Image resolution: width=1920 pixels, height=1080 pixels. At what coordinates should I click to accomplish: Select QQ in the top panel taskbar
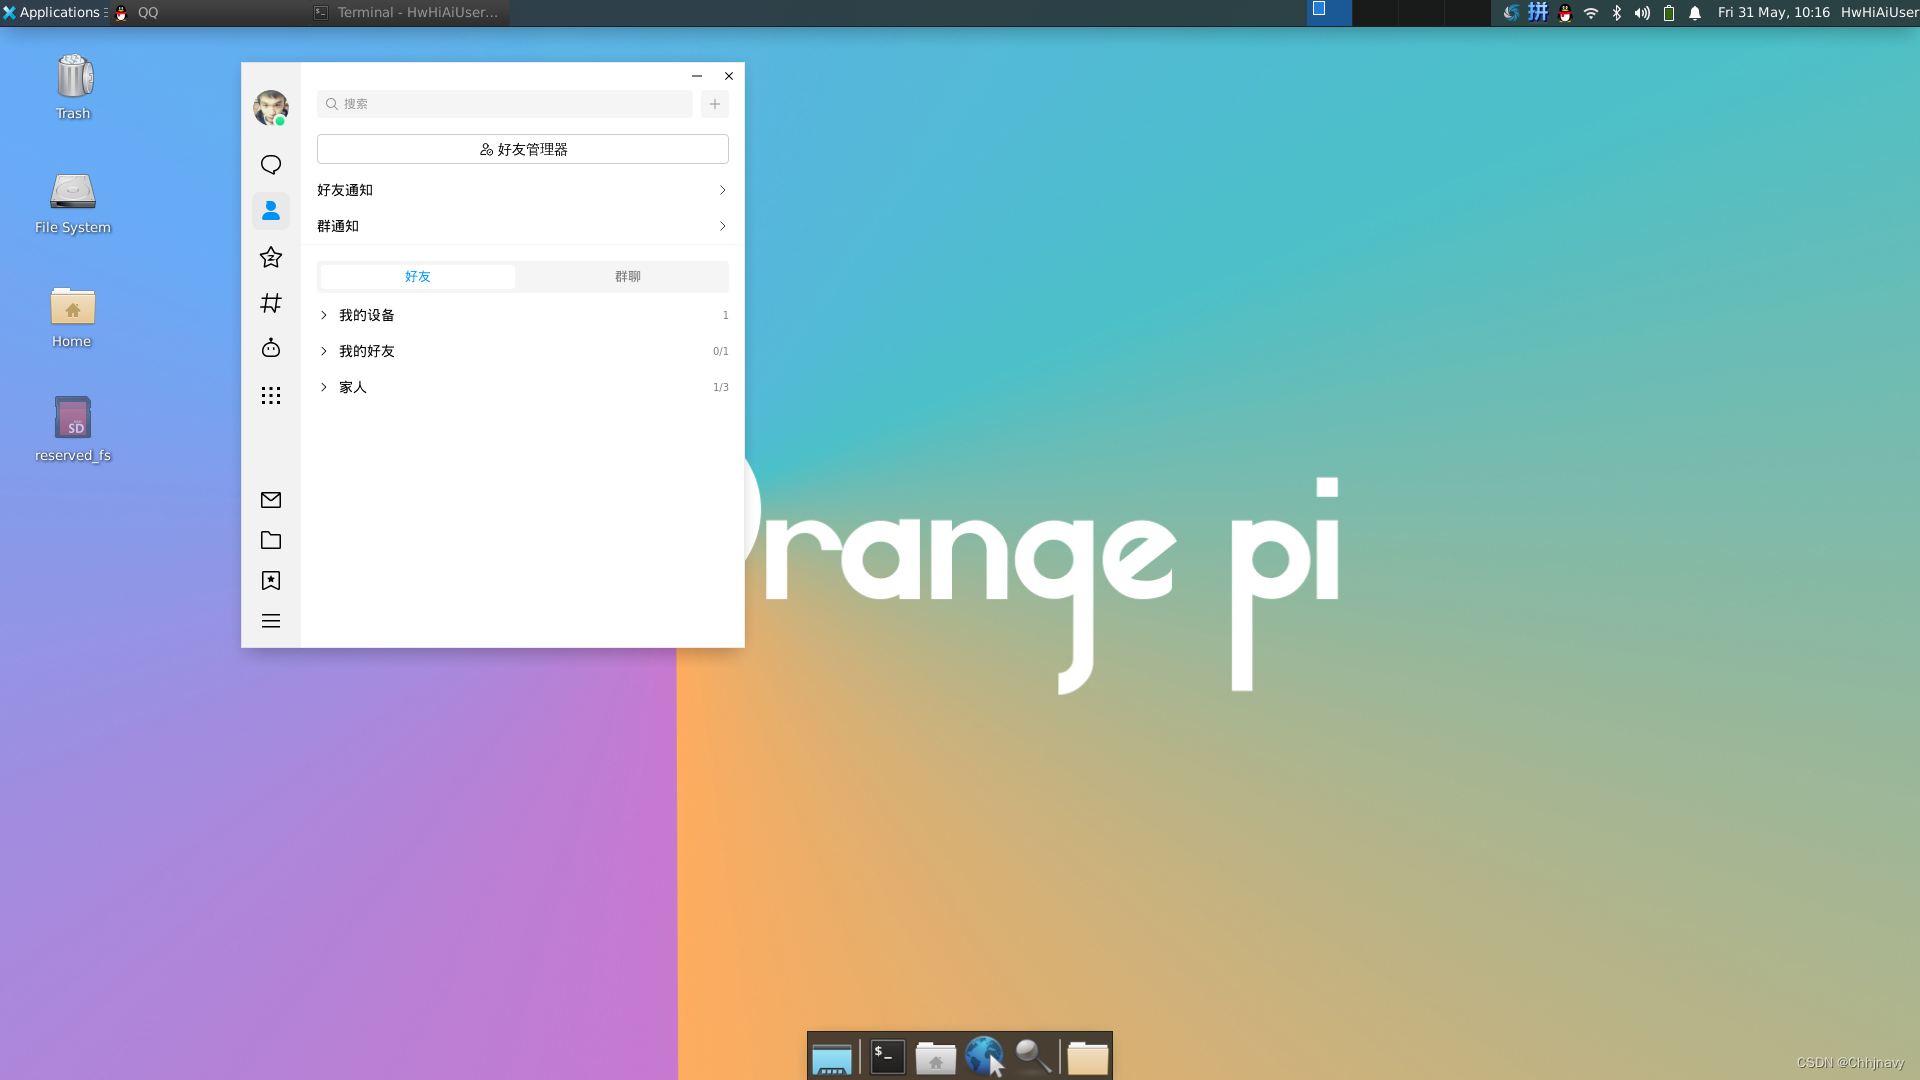coord(208,12)
